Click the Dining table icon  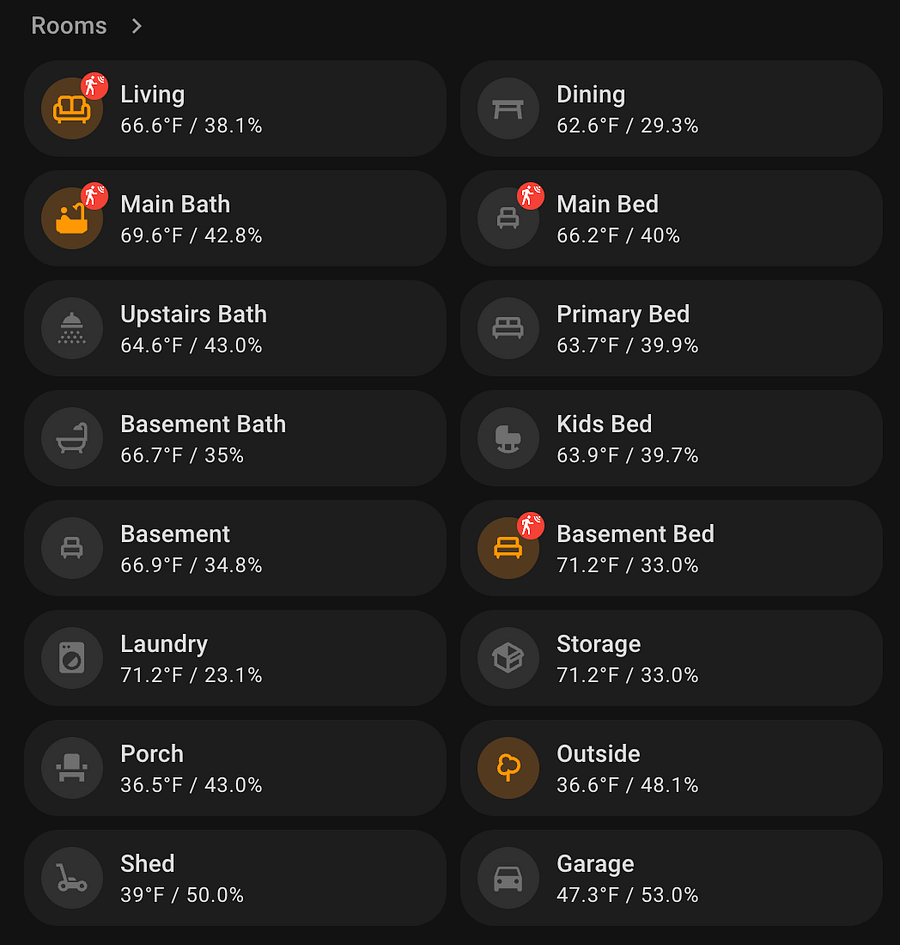tap(508, 109)
